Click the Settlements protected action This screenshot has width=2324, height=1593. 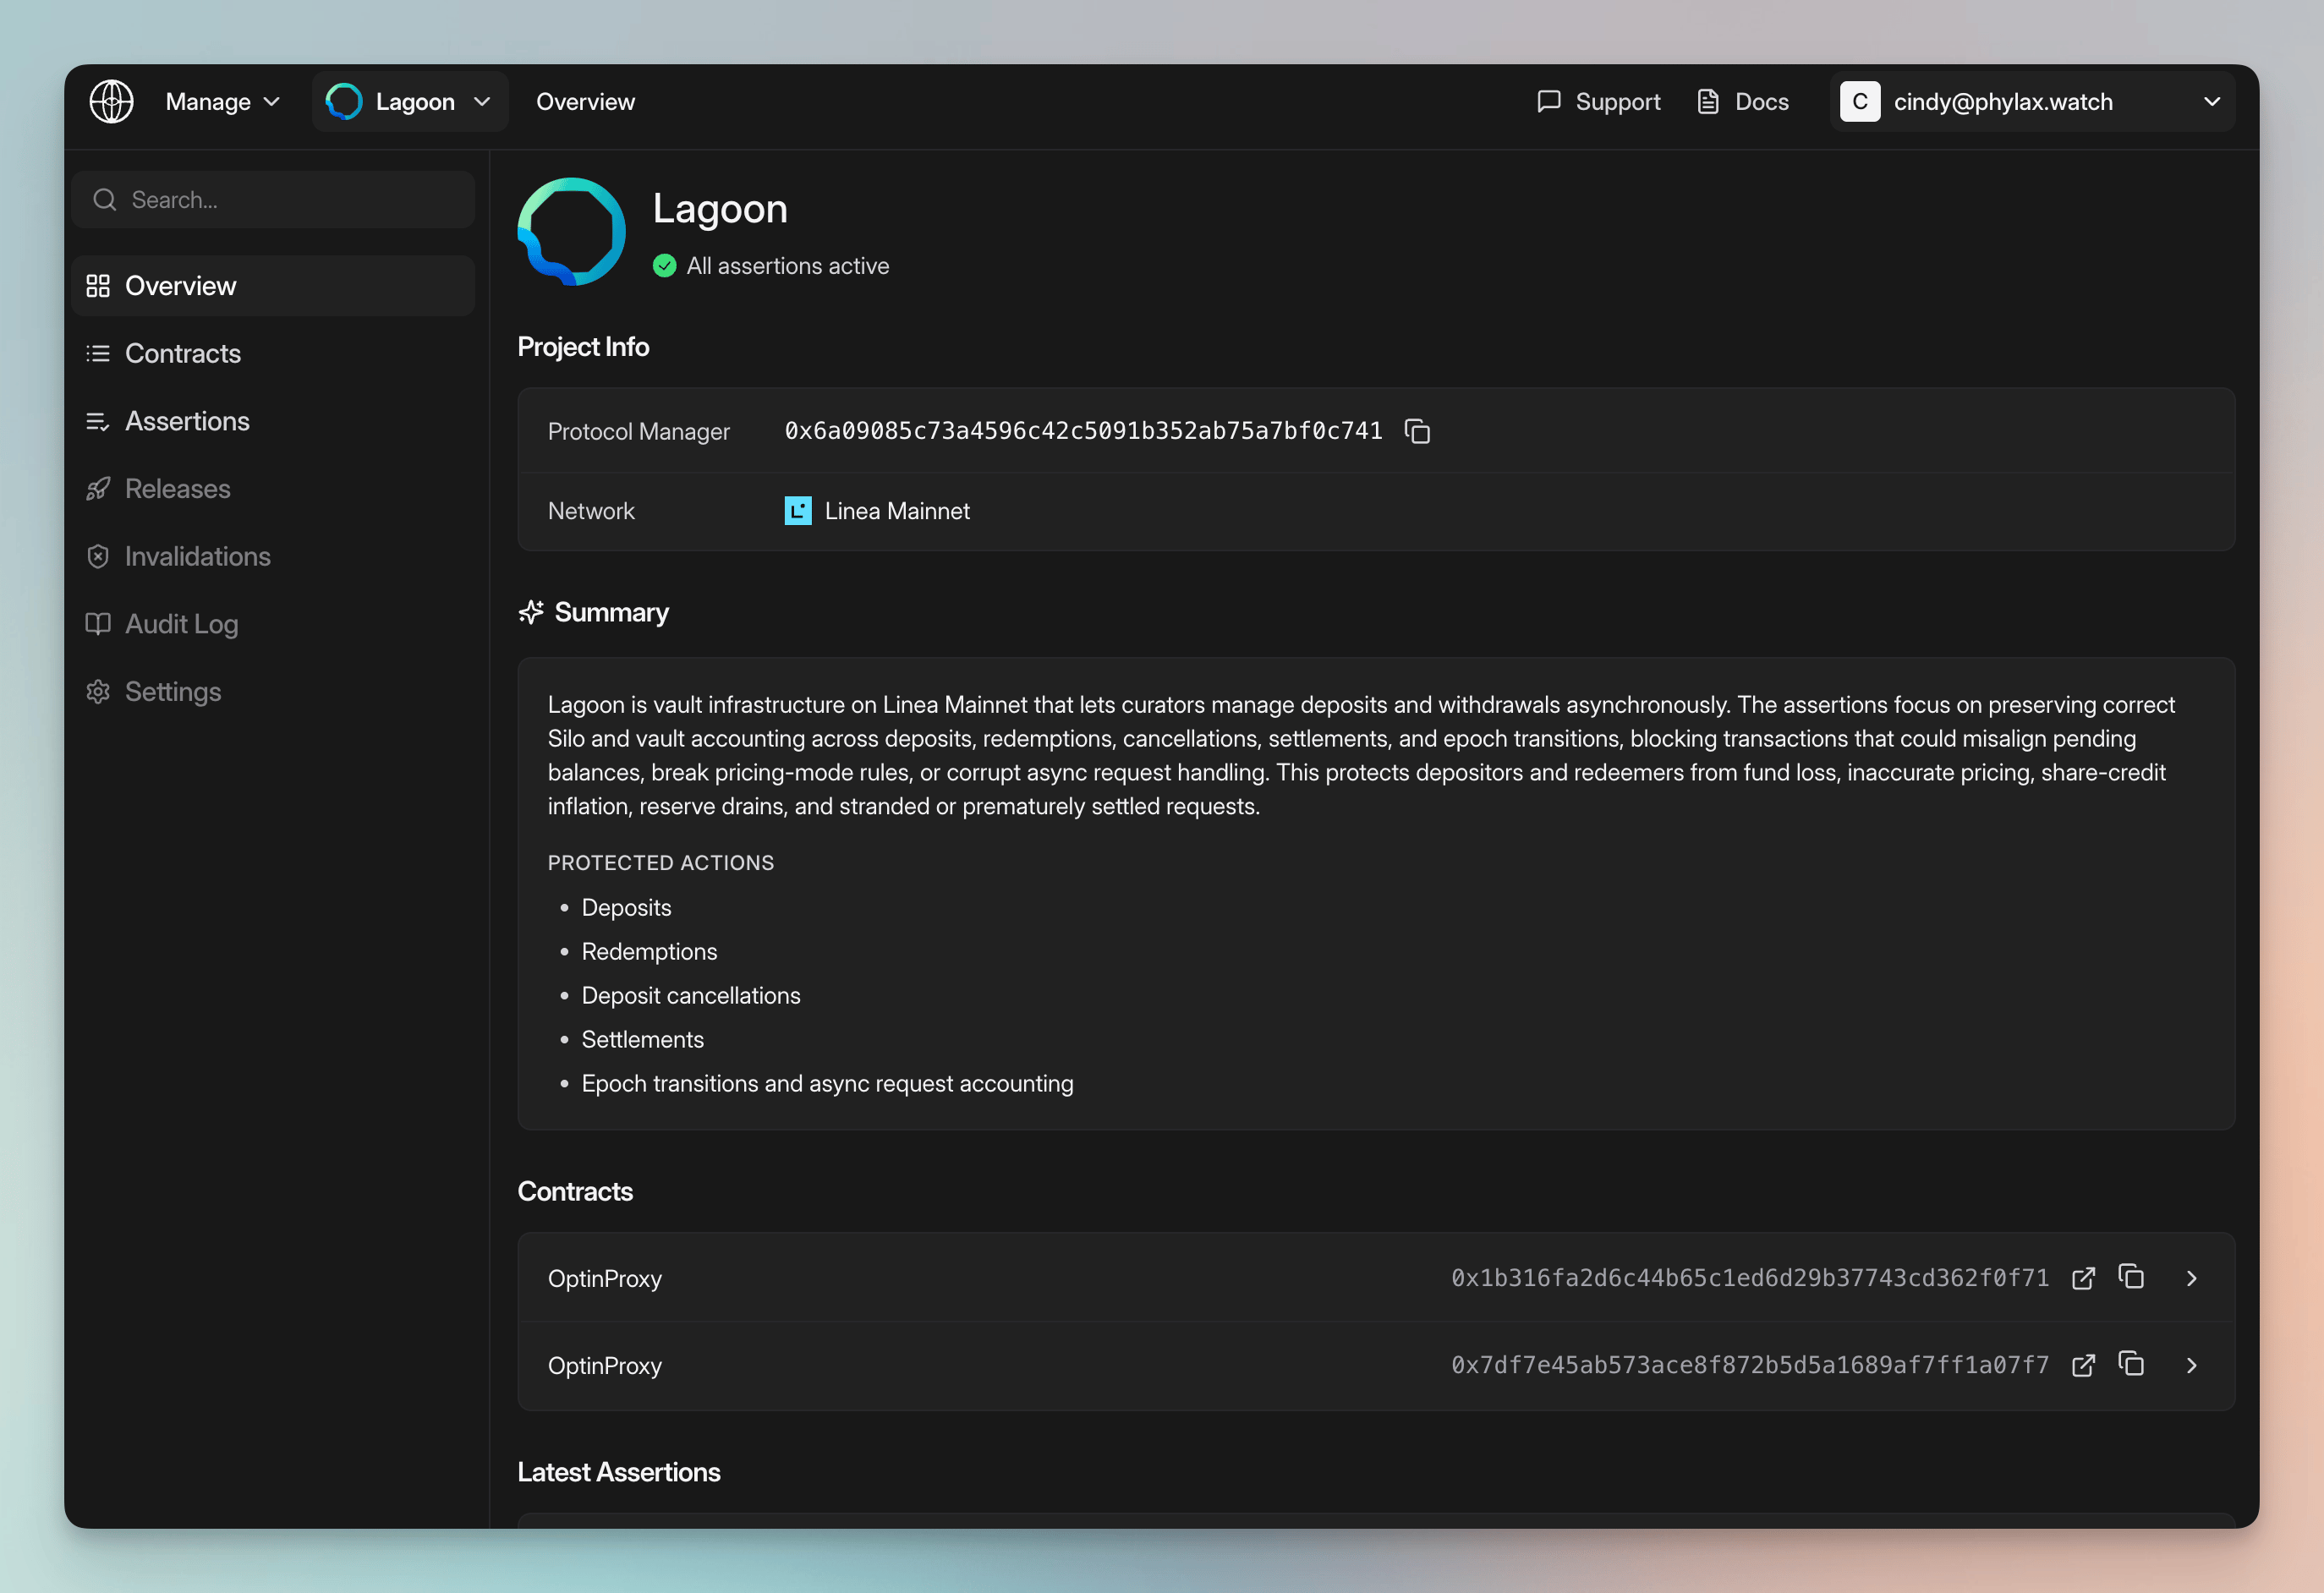coord(642,1039)
